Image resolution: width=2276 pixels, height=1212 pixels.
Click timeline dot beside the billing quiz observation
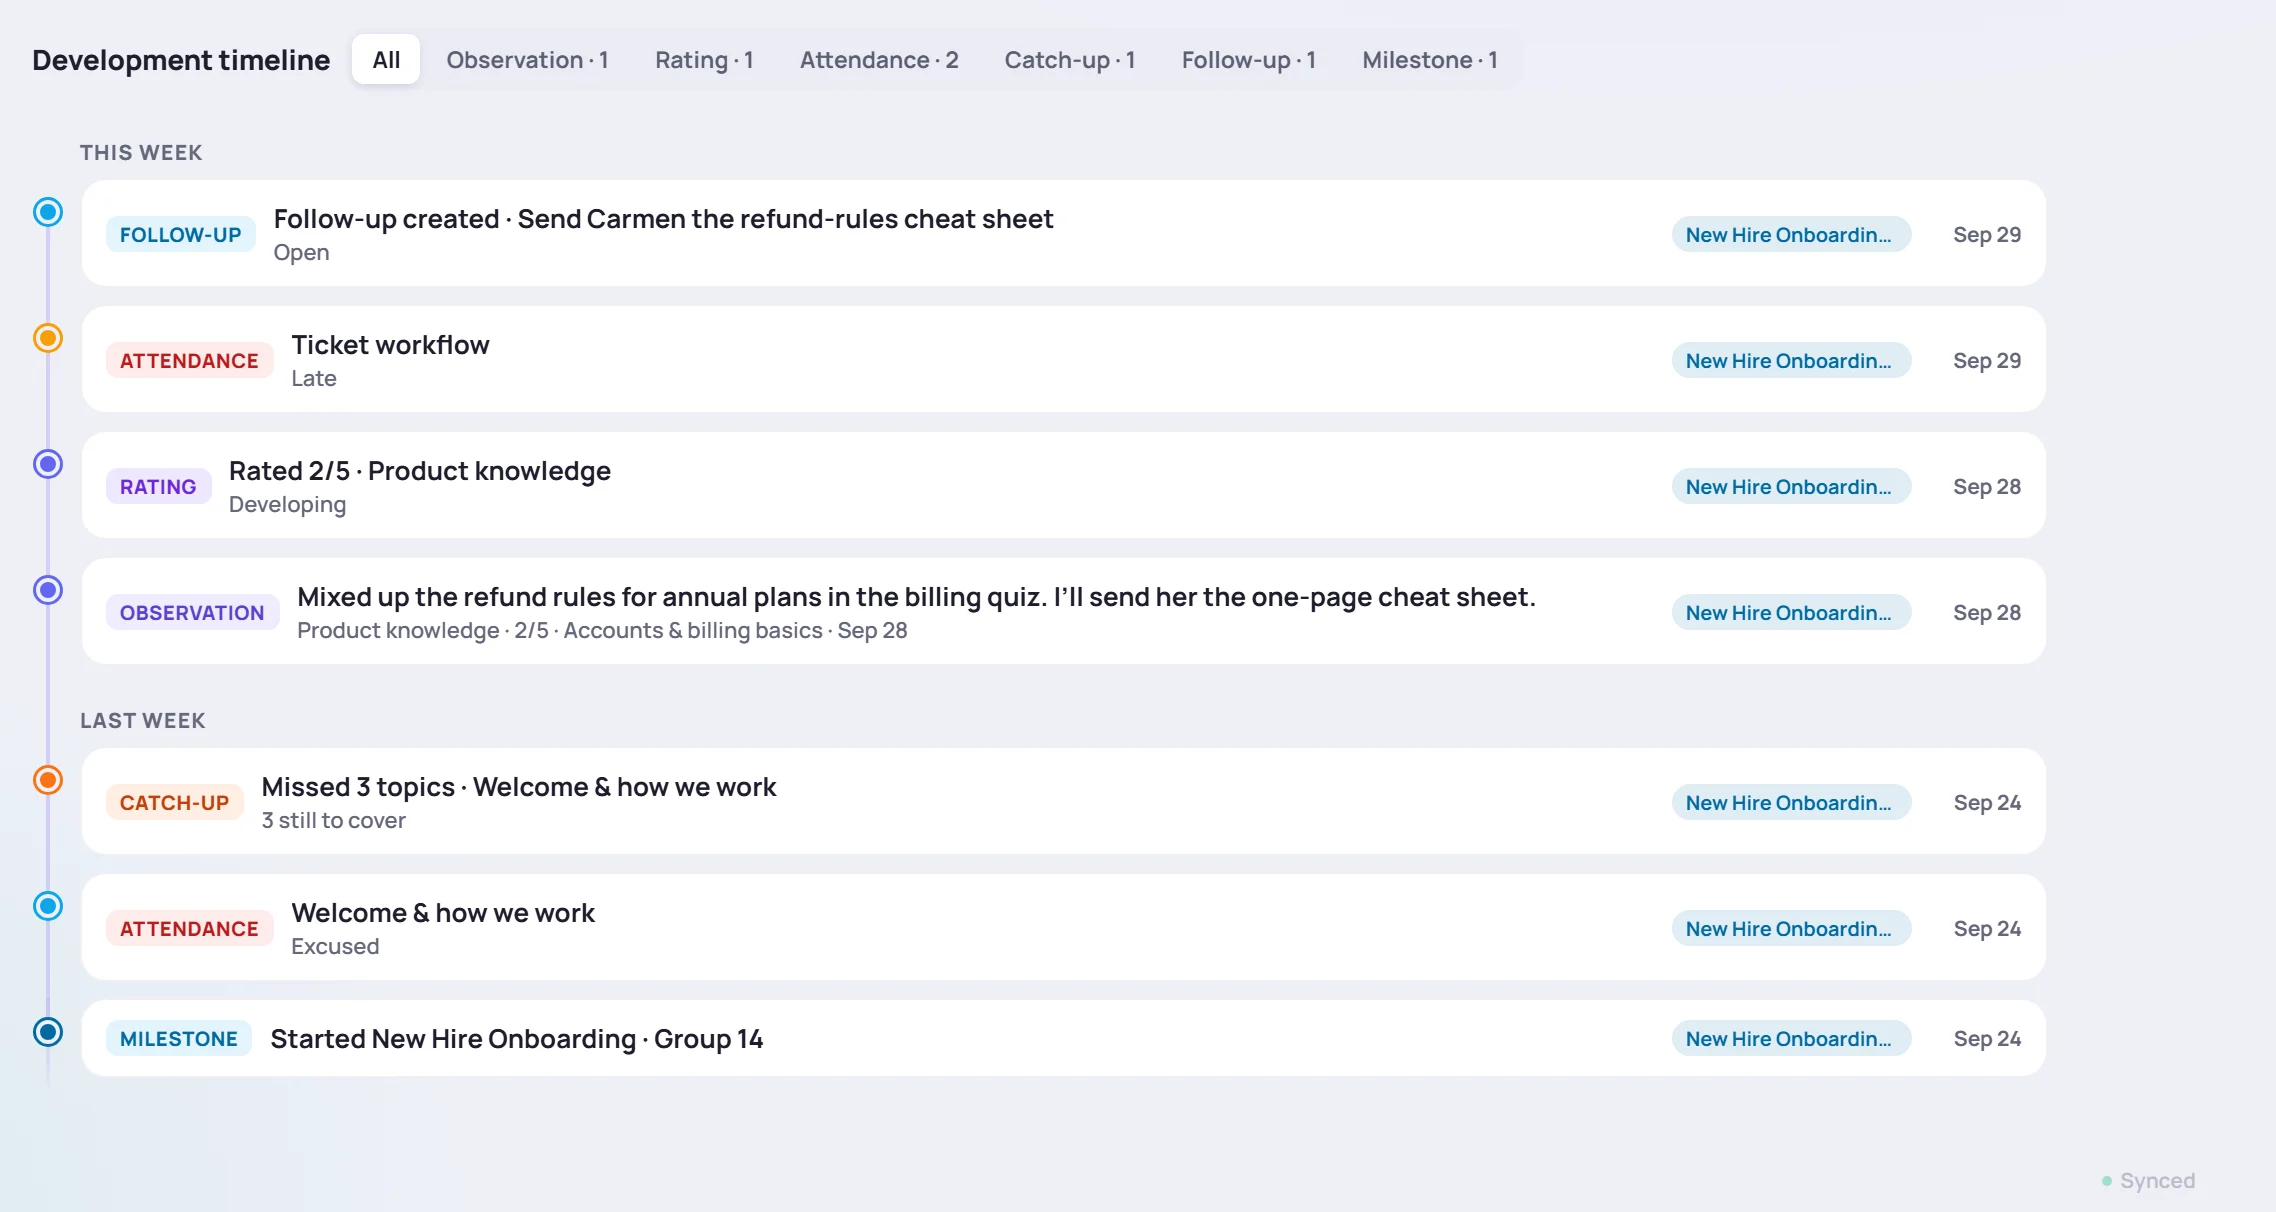tap(48, 590)
